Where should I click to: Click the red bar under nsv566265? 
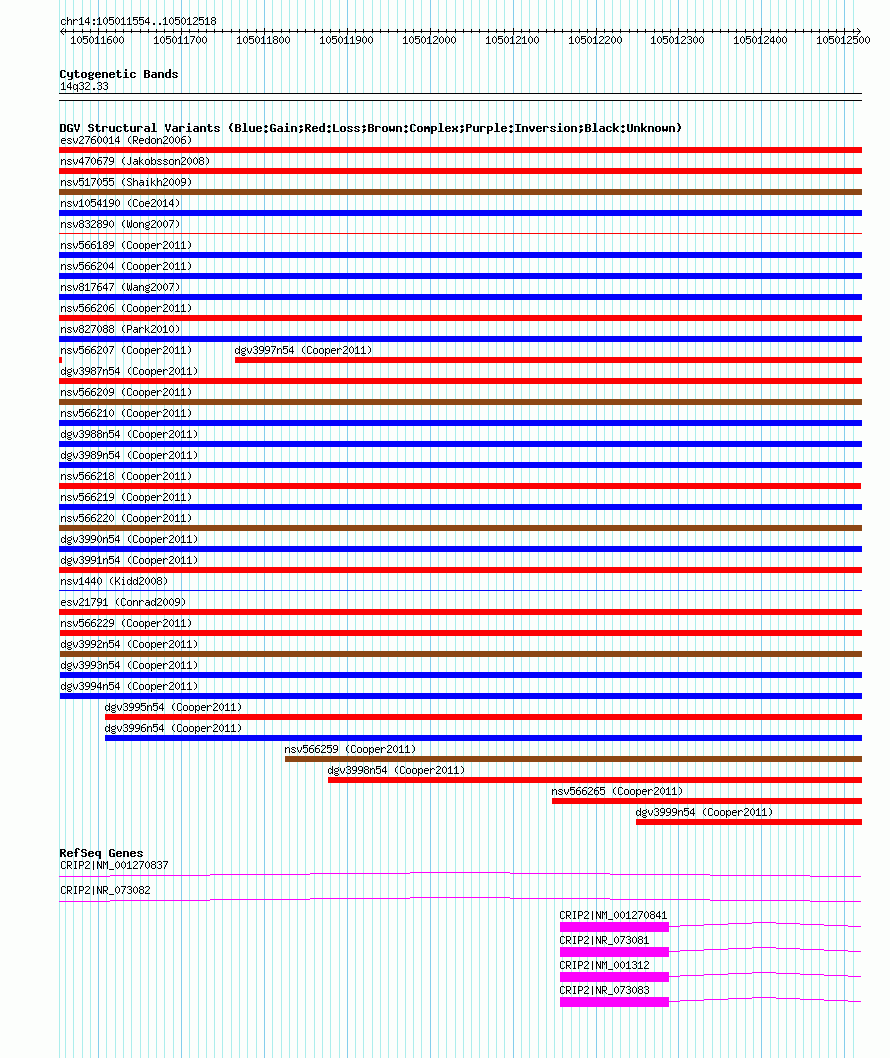pos(707,801)
